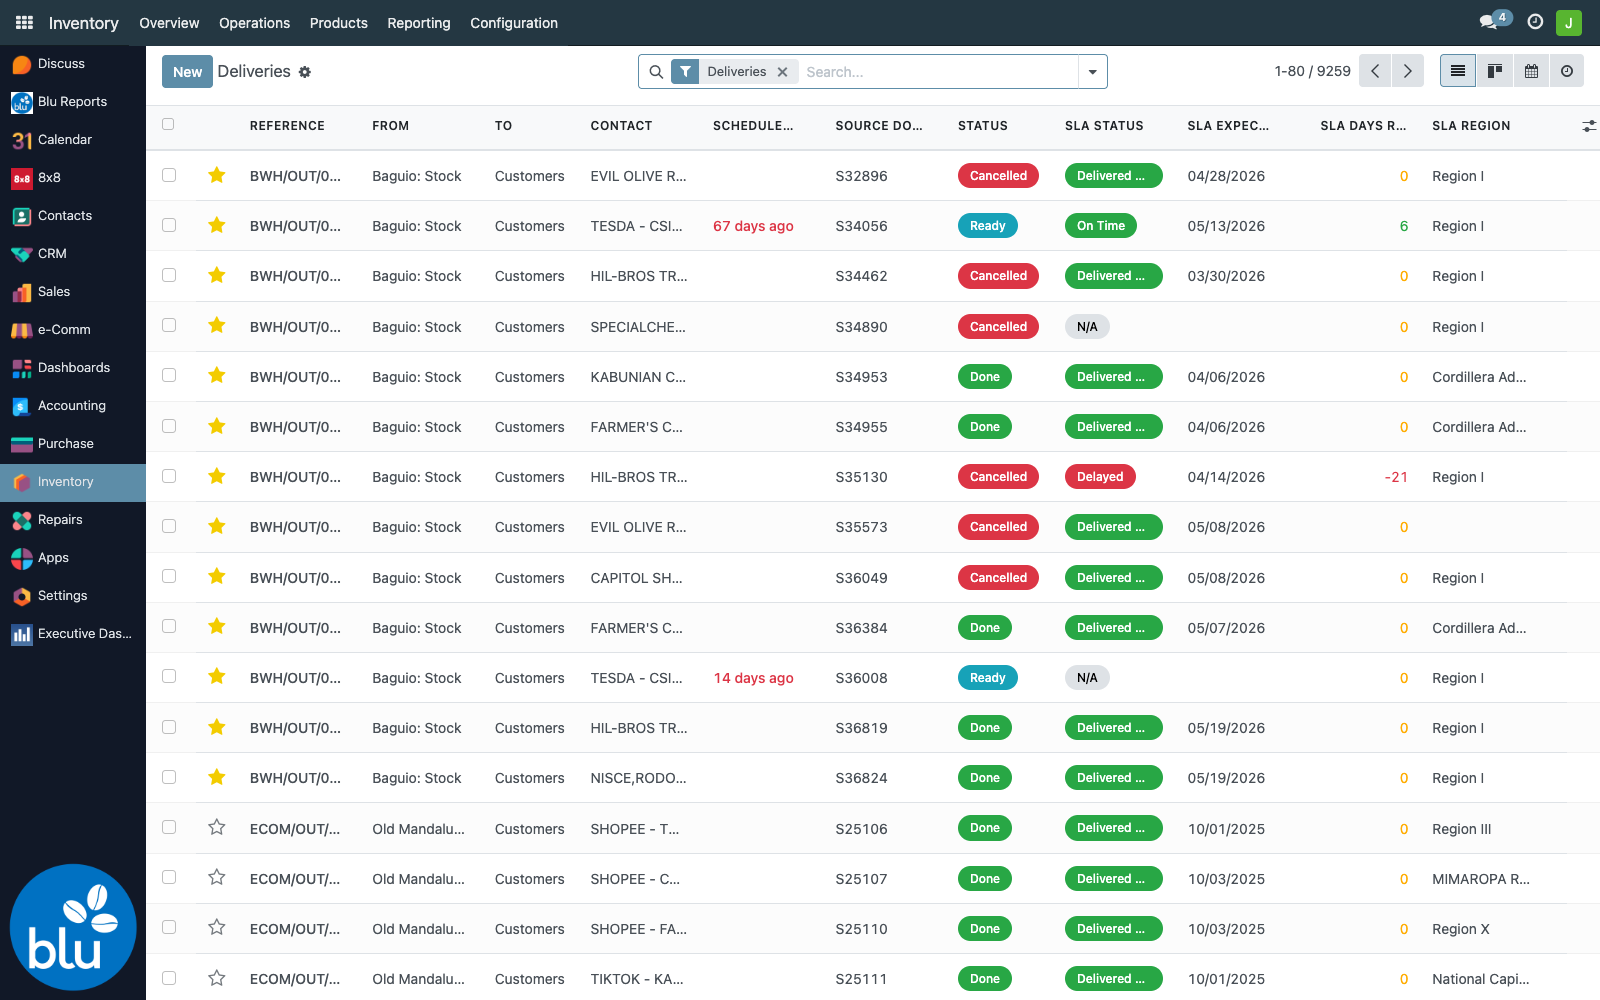Open Reporting menu

[418, 23]
